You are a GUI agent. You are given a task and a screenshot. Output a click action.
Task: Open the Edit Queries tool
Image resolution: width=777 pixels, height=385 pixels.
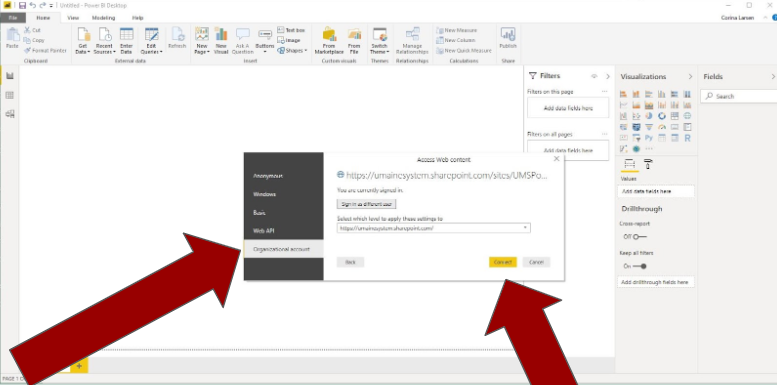151,41
